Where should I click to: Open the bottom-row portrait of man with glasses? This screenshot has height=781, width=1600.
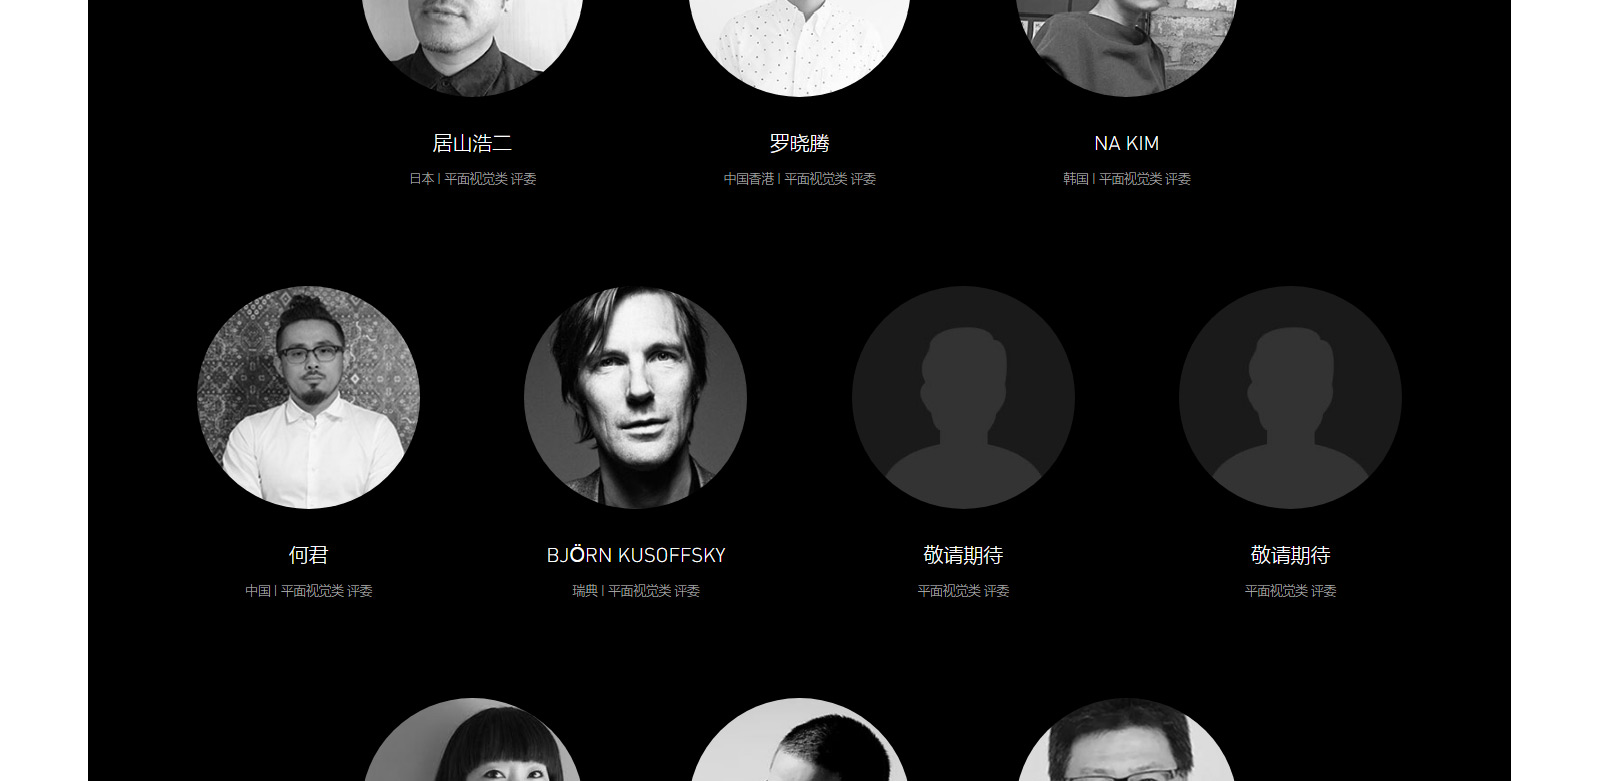tap(1126, 740)
